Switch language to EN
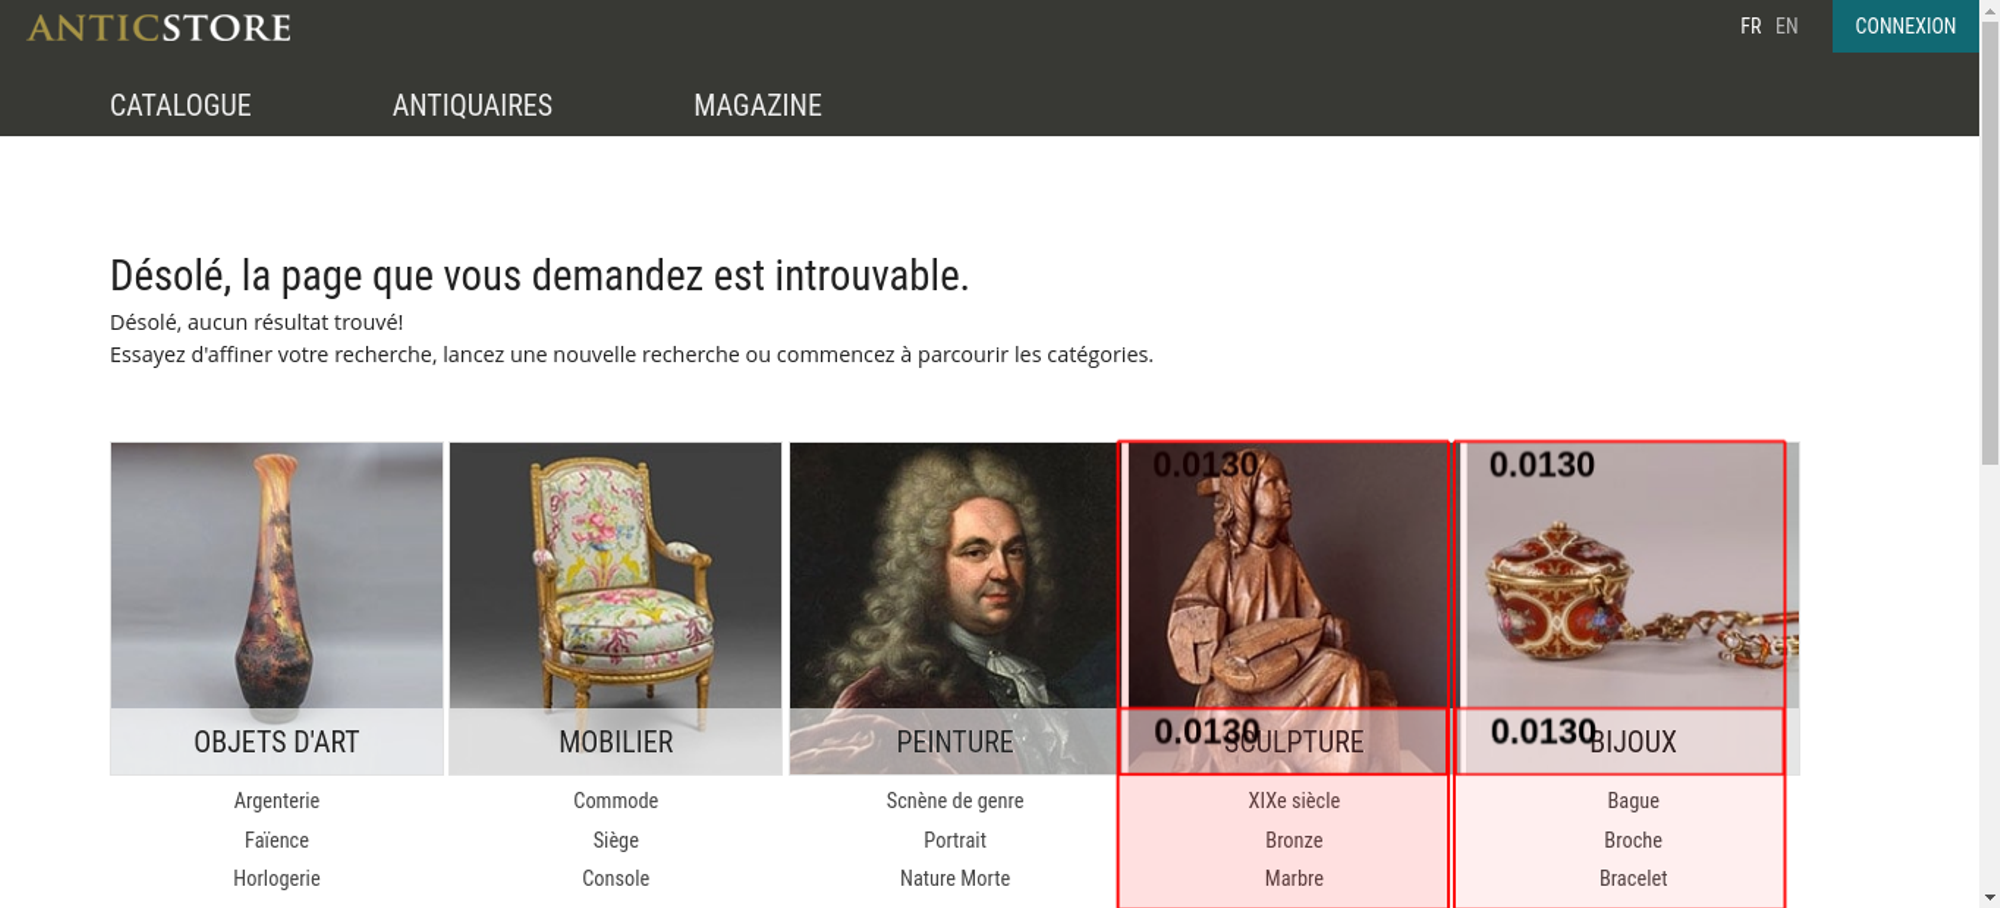The height and width of the screenshot is (908, 2000). coord(1786,26)
